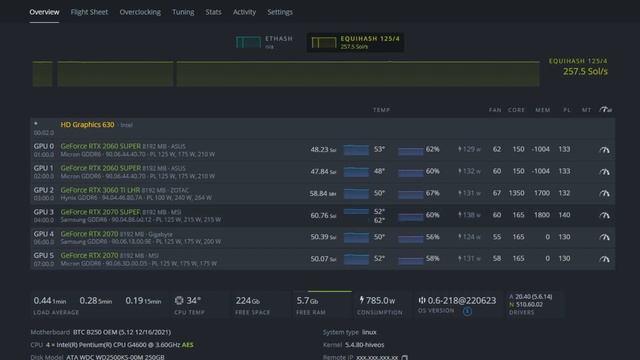Open overclock settings icon for GPU 5
This screenshot has width=640, height=360.
click(x=604, y=259)
